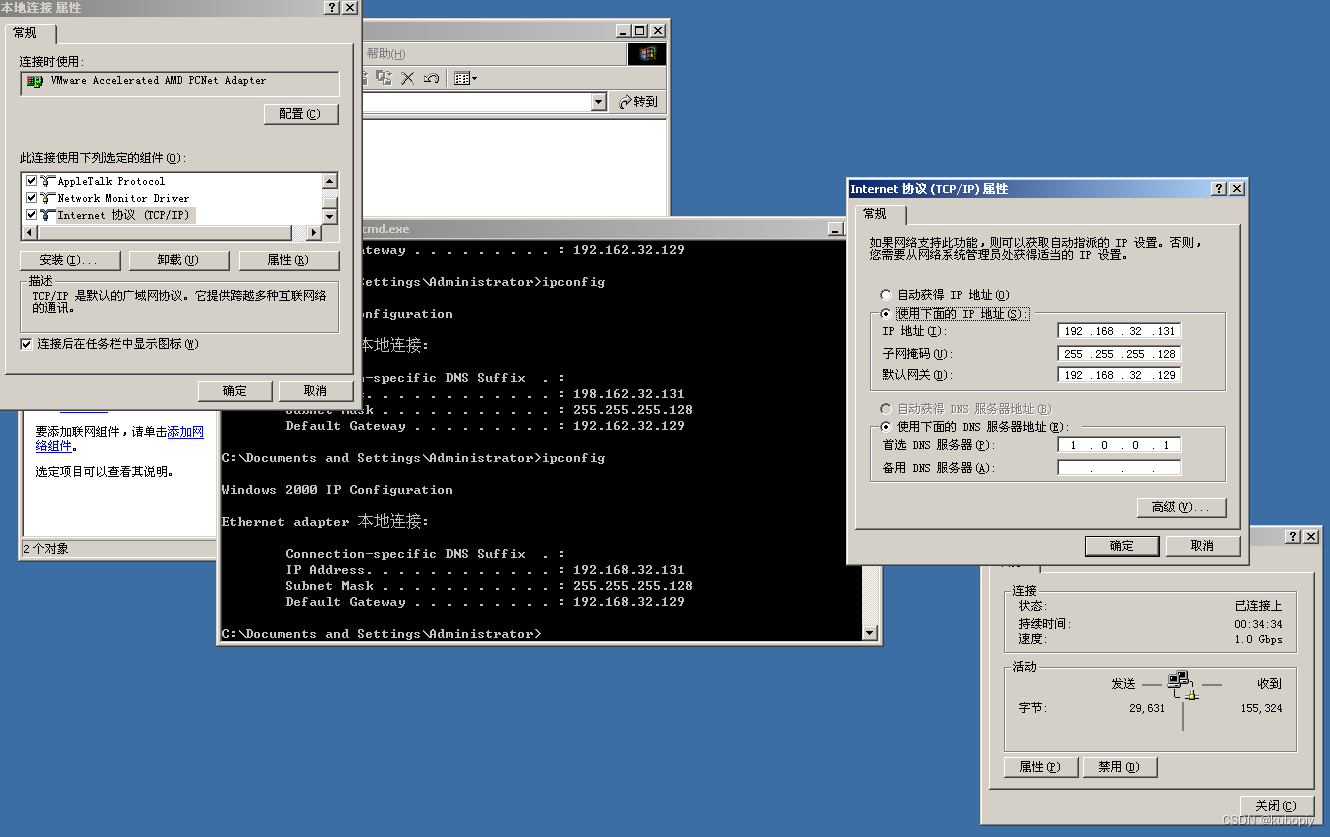Click the Copy To toolbar icon in explorer window
Screen dimensions: 1330x837
point(385,78)
